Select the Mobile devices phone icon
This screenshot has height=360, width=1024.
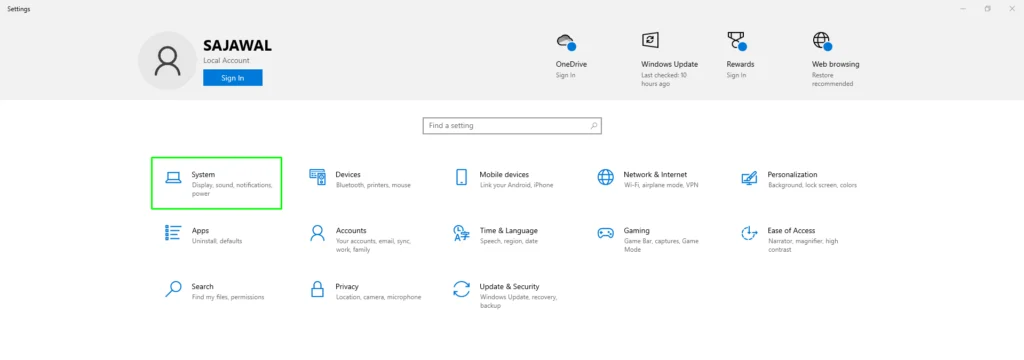pos(462,177)
